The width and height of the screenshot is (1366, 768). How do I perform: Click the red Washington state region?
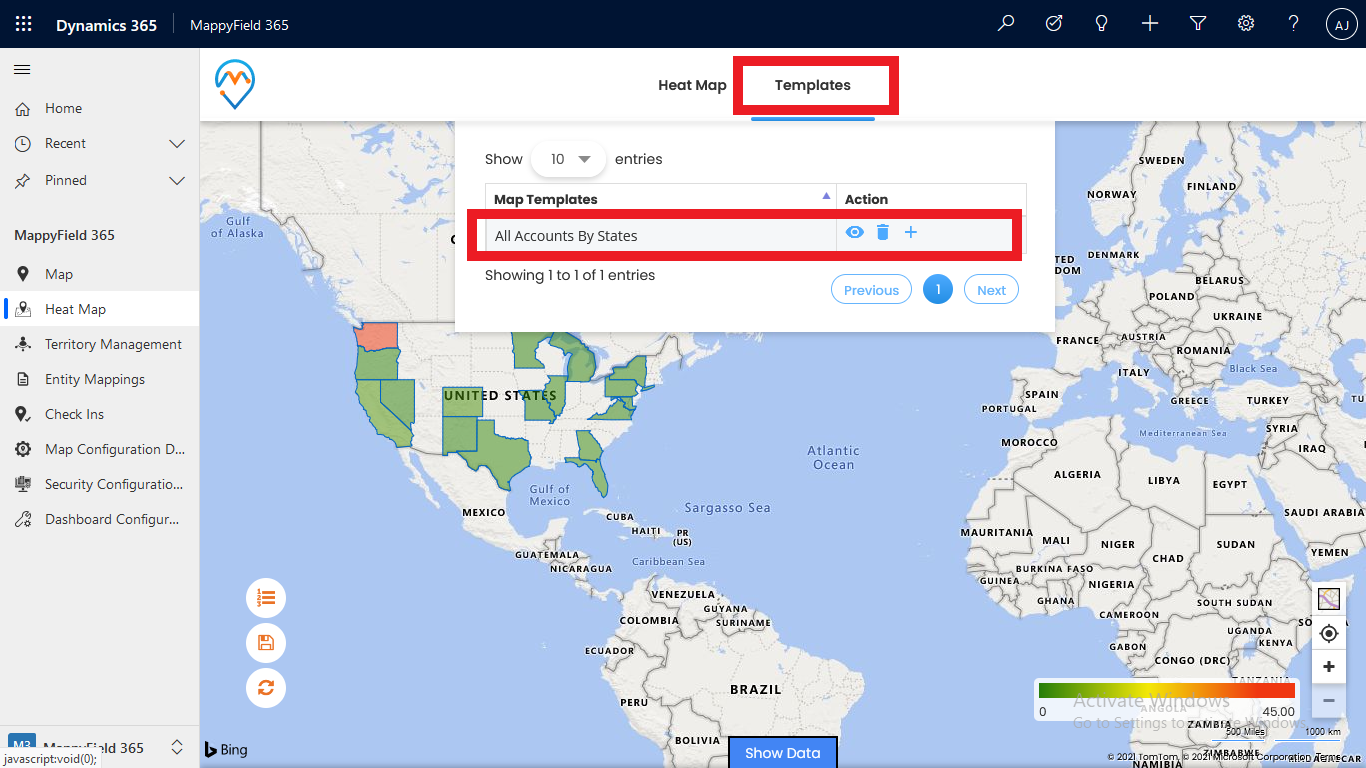coord(379,335)
